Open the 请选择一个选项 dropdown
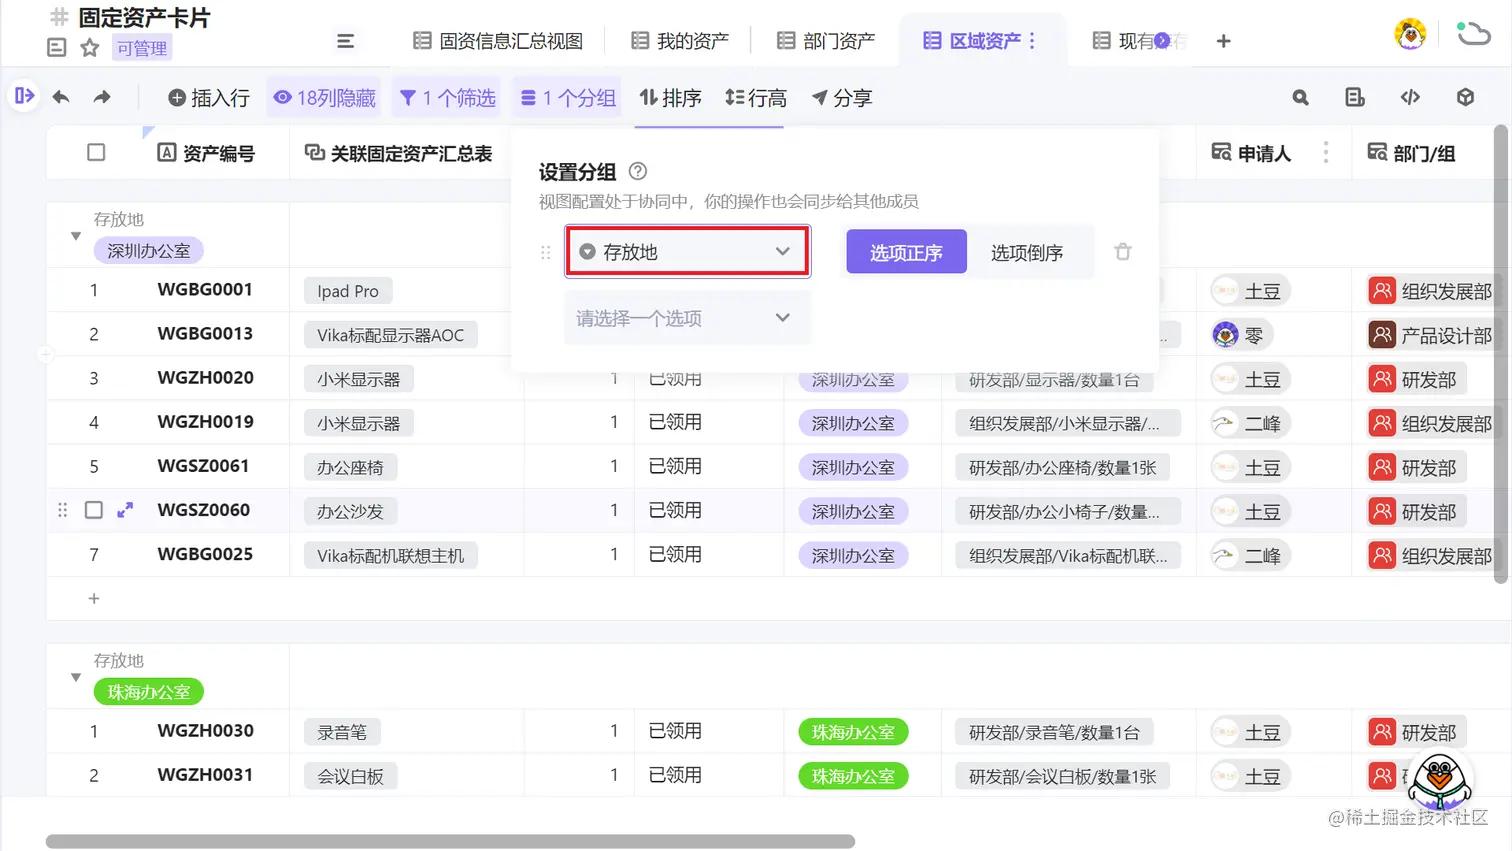 point(687,317)
